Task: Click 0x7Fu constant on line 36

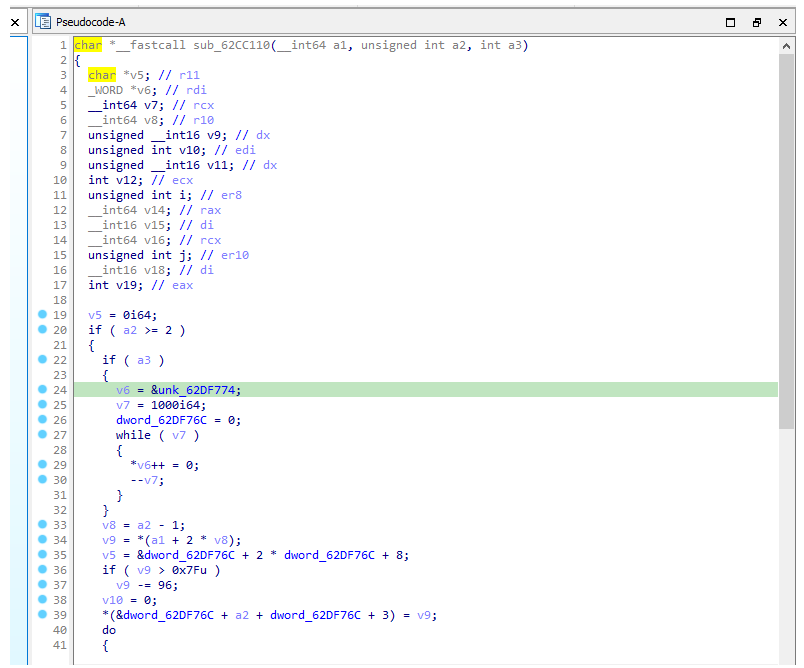Action: tap(189, 570)
